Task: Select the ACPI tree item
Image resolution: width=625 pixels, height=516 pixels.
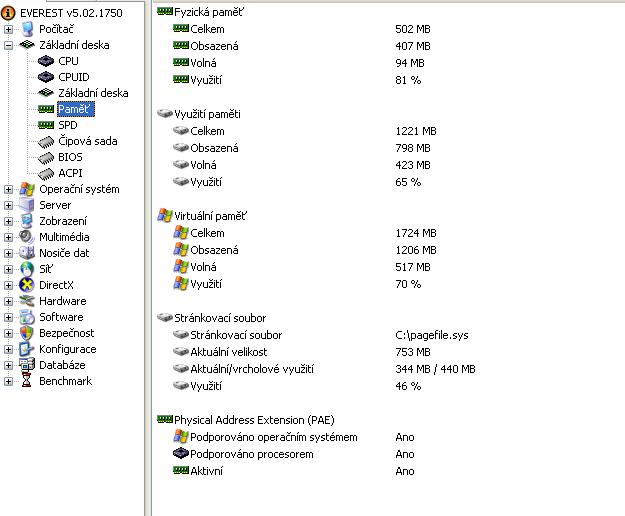Action: [x=70, y=173]
